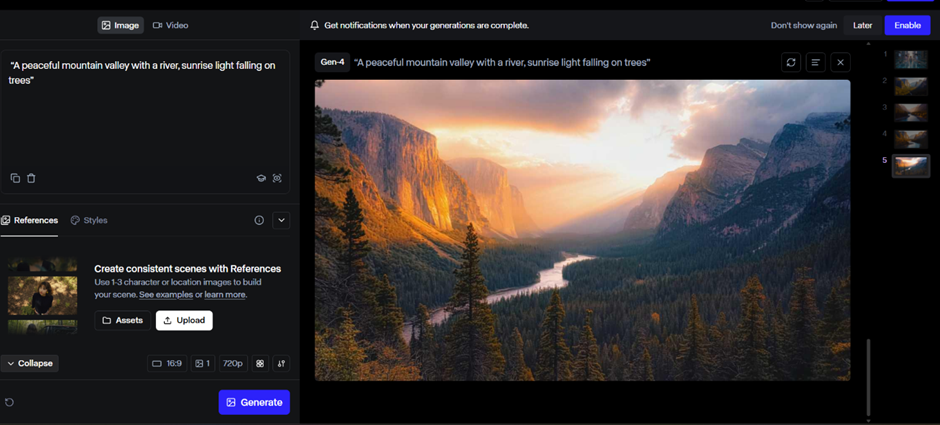Click the Gen-4 model badge
The image size is (940, 425).
(x=332, y=62)
